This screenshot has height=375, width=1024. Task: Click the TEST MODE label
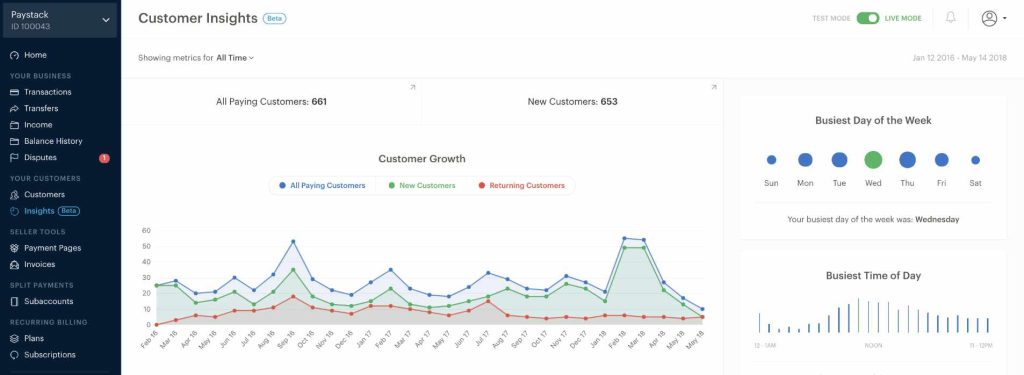click(831, 18)
